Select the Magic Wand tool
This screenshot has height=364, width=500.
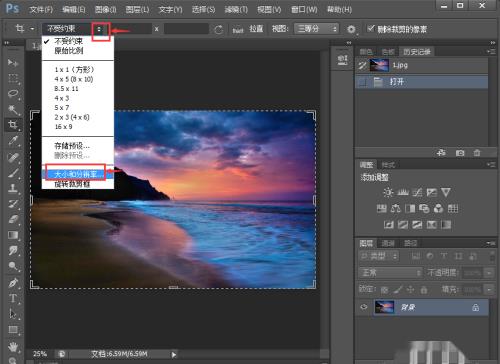click(13, 109)
